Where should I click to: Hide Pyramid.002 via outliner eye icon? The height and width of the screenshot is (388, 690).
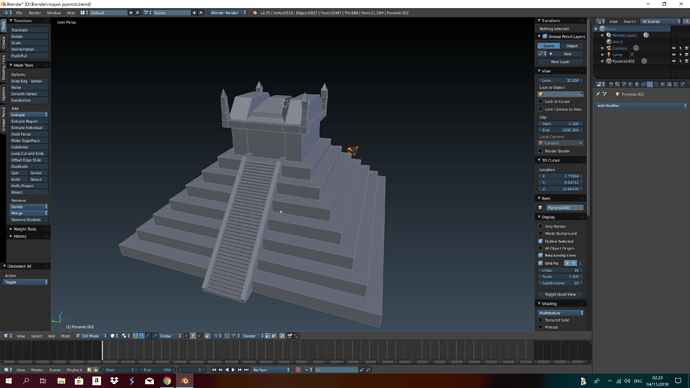pyautogui.click(x=674, y=61)
